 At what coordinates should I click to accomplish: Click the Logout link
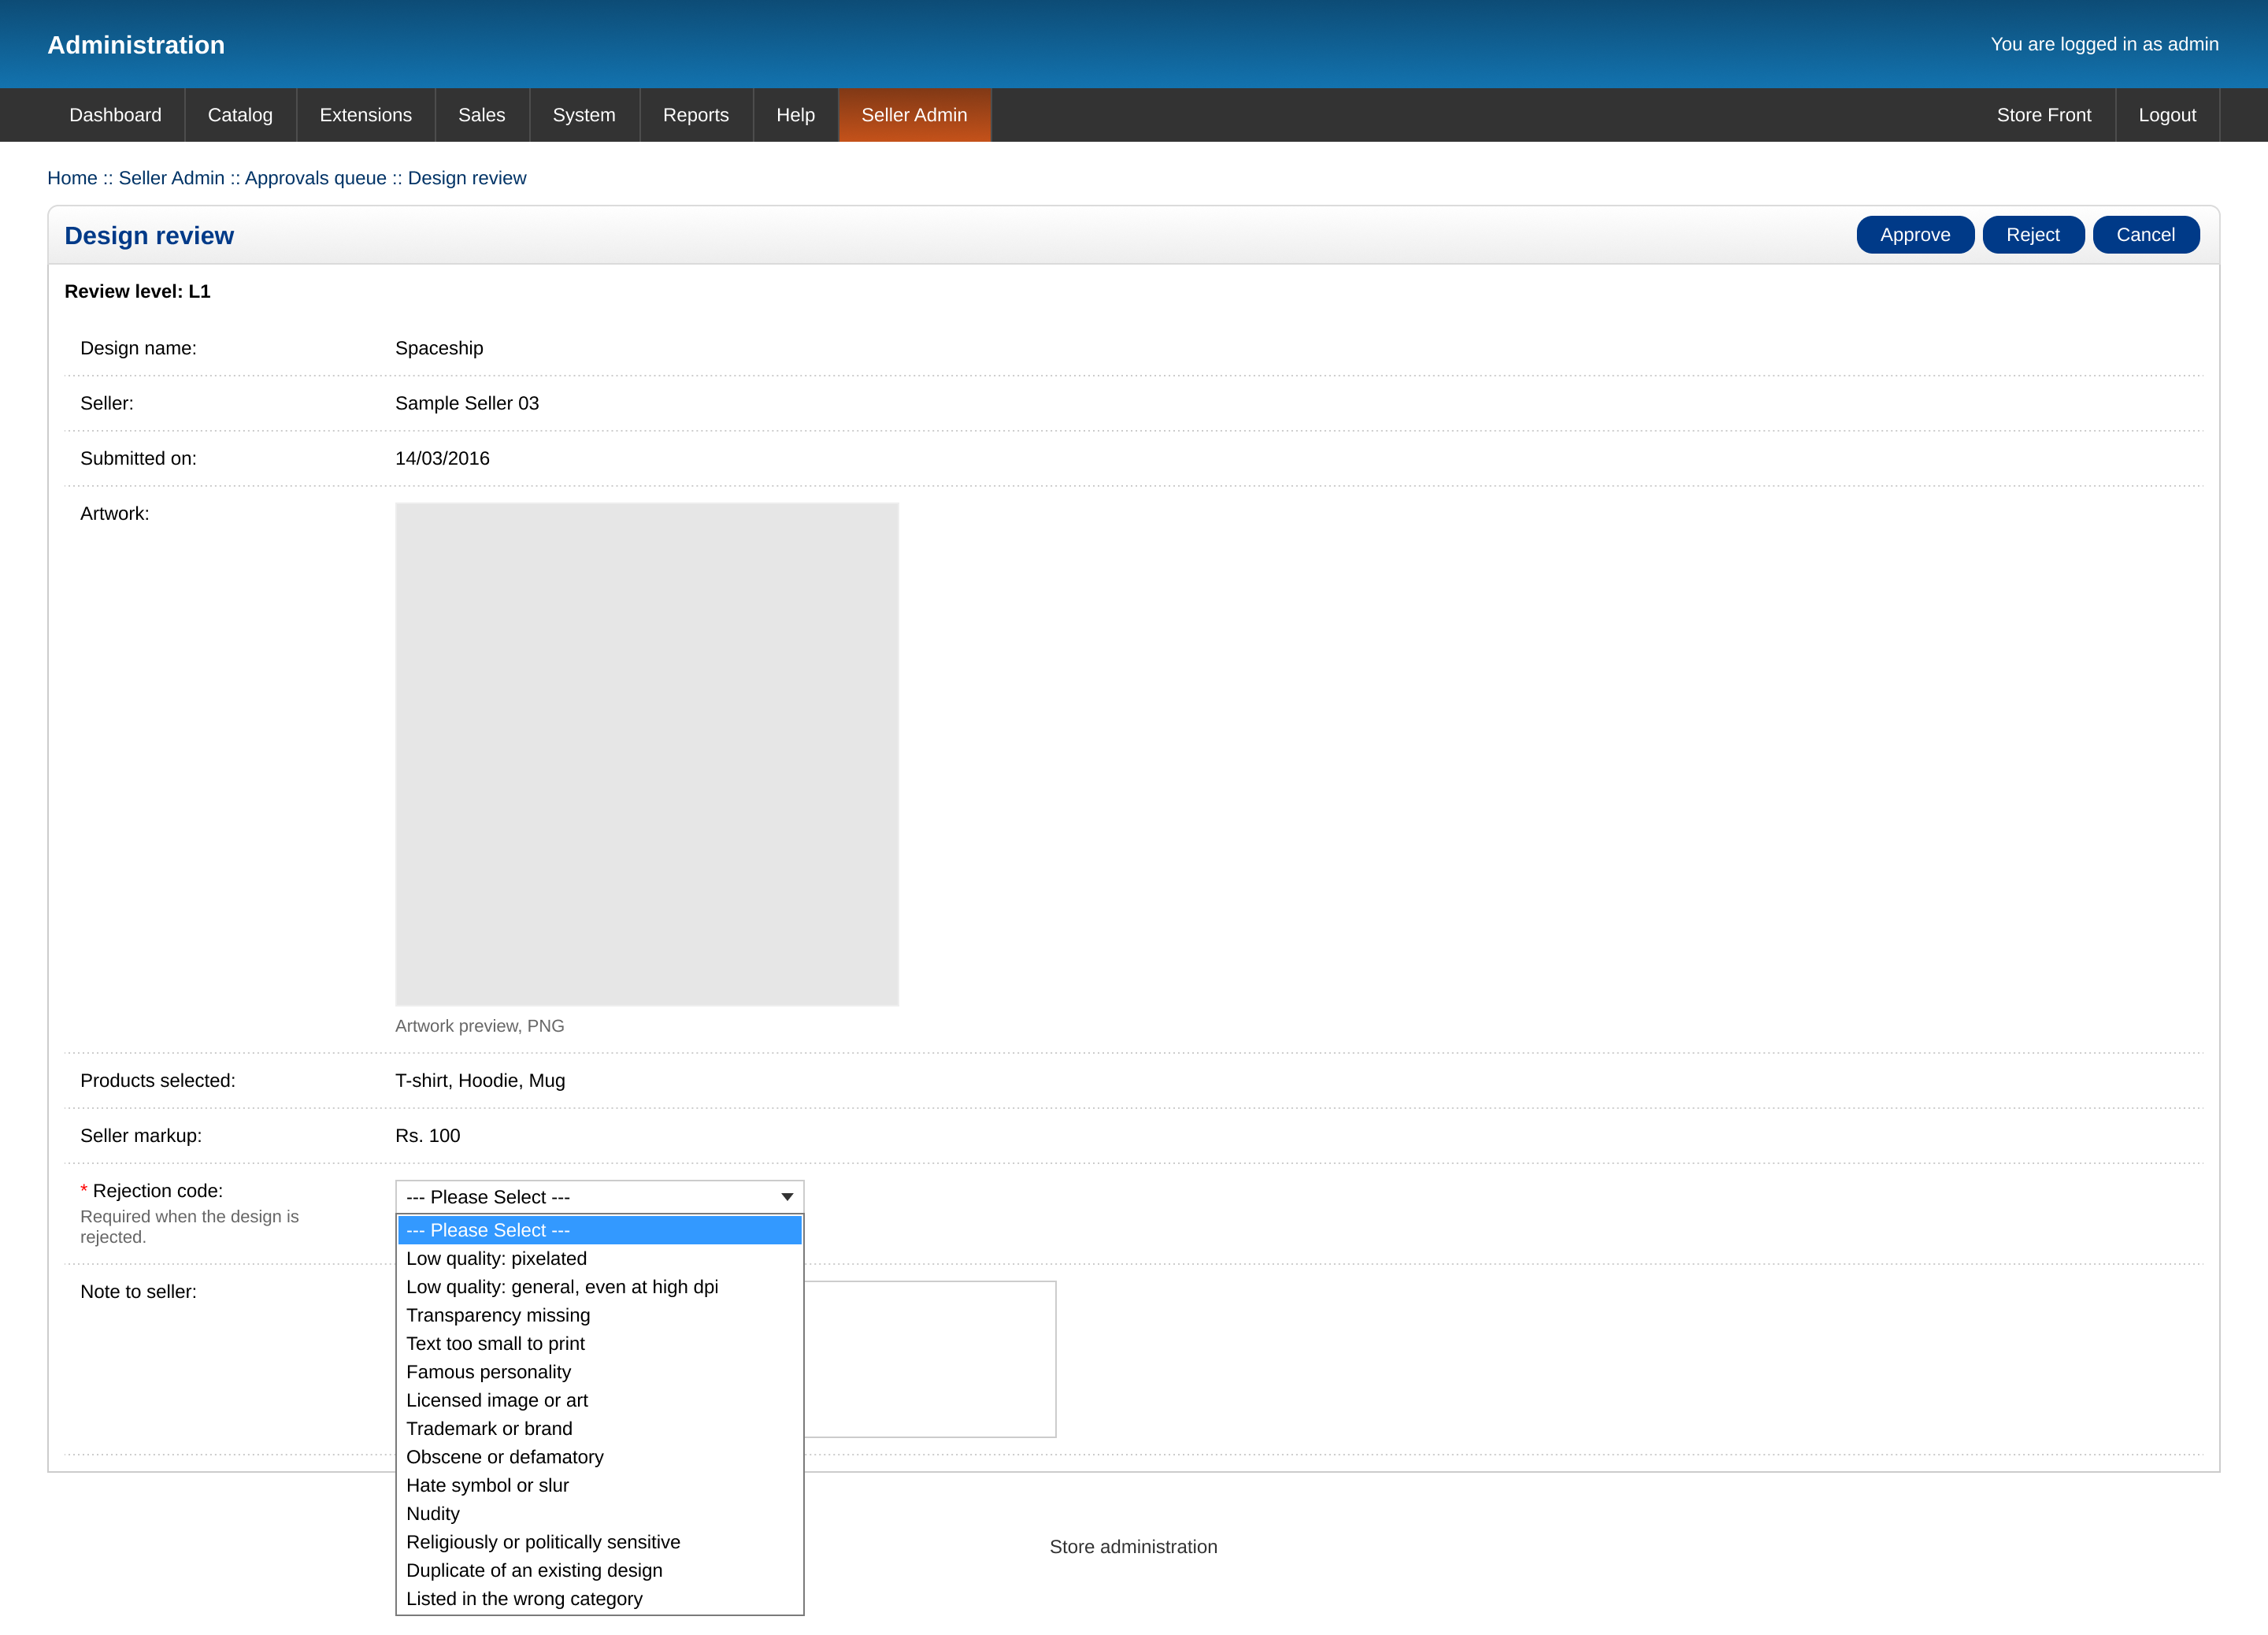[x=2167, y=115]
